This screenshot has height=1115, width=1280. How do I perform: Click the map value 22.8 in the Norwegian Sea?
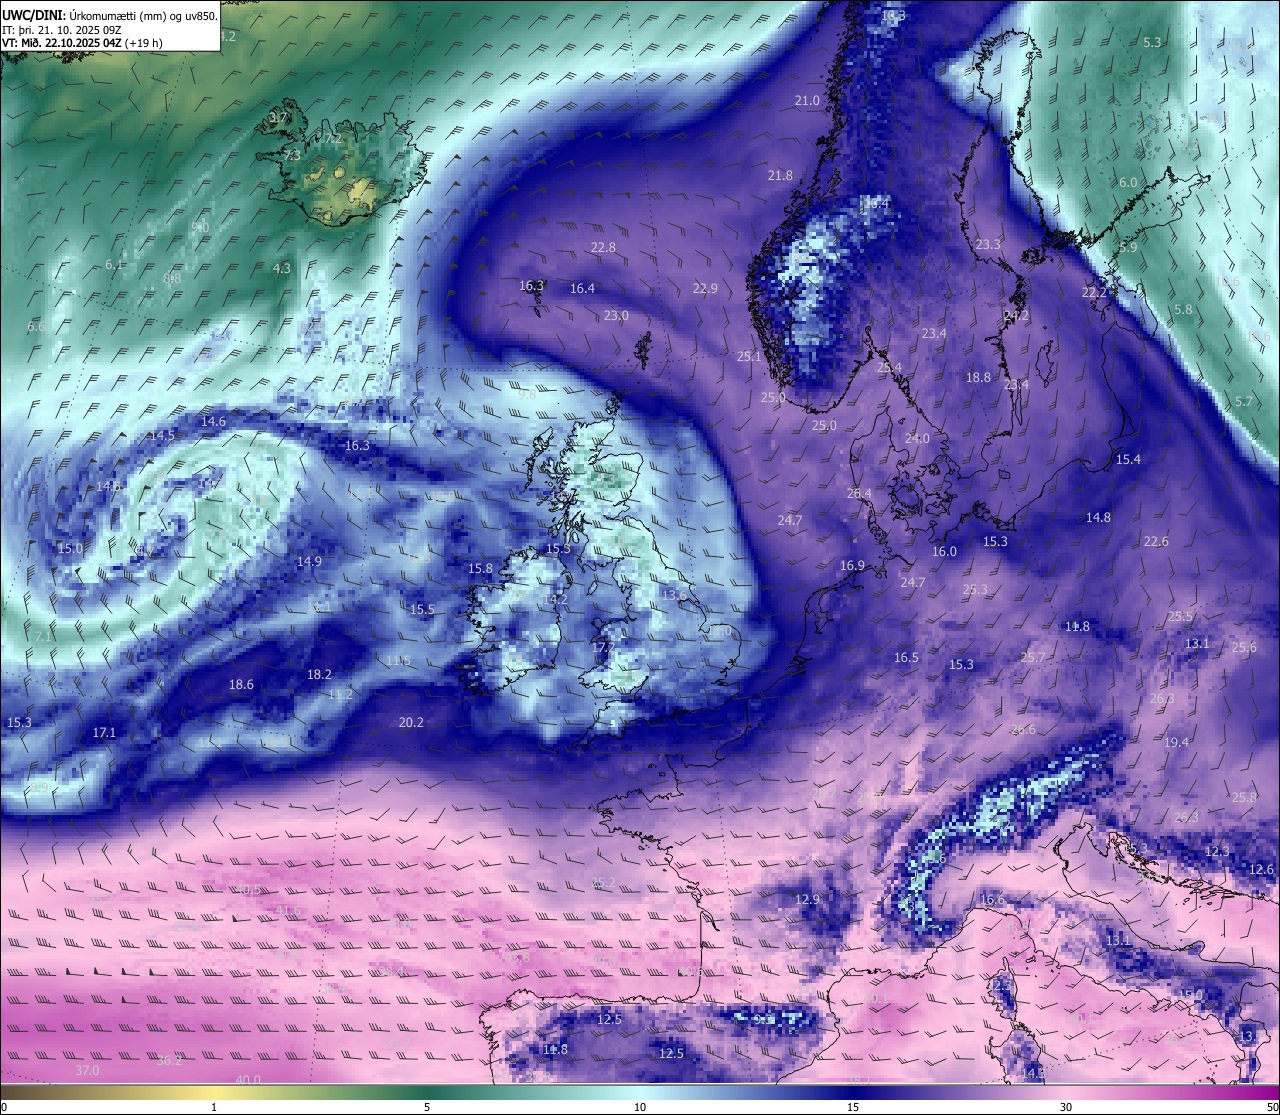[603, 247]
